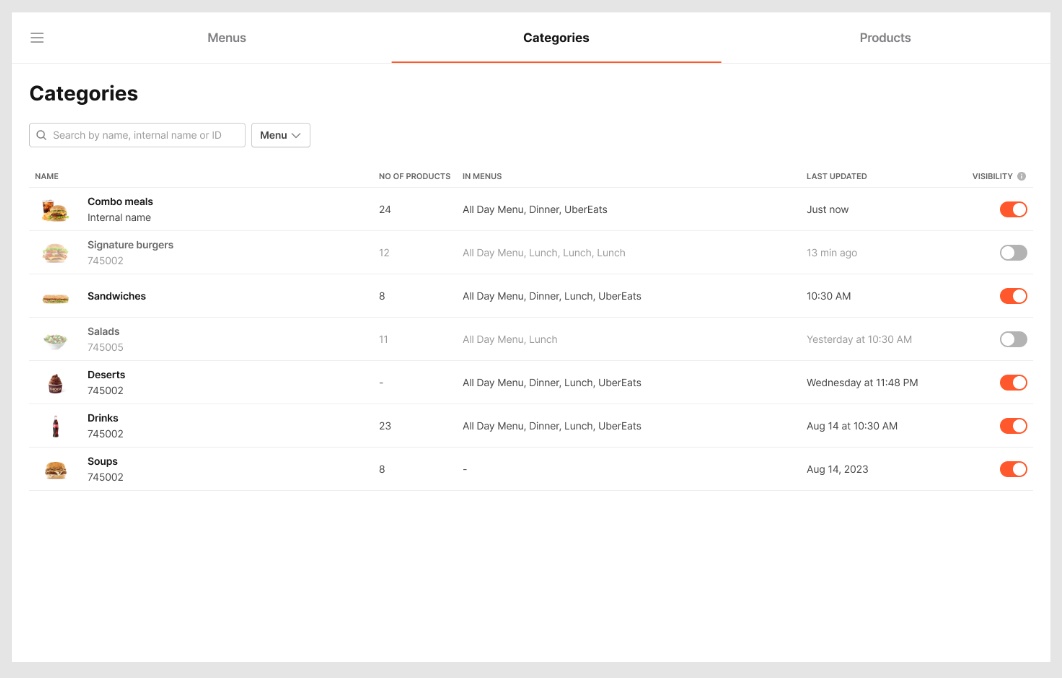Open the Salads thumbnail image
This screenshot has width=1062, height=678.
[x=56, y=340]
